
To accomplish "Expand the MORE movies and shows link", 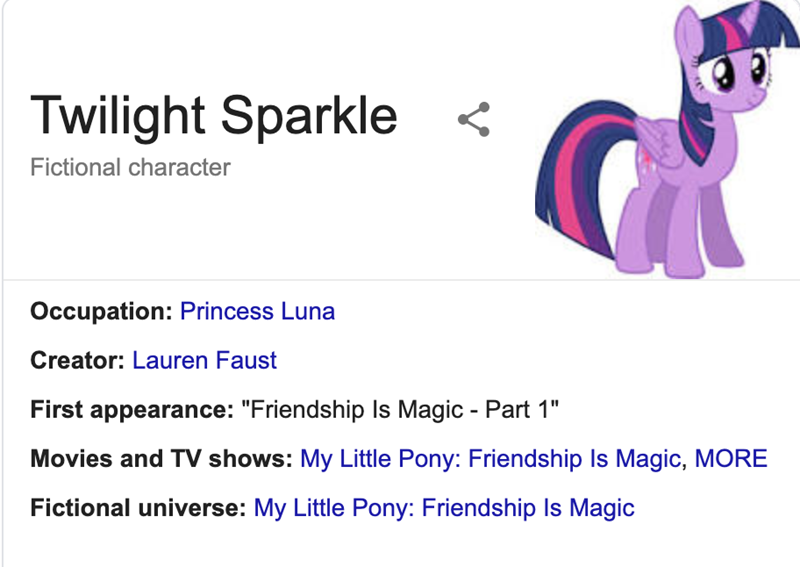I will point(731,459).
